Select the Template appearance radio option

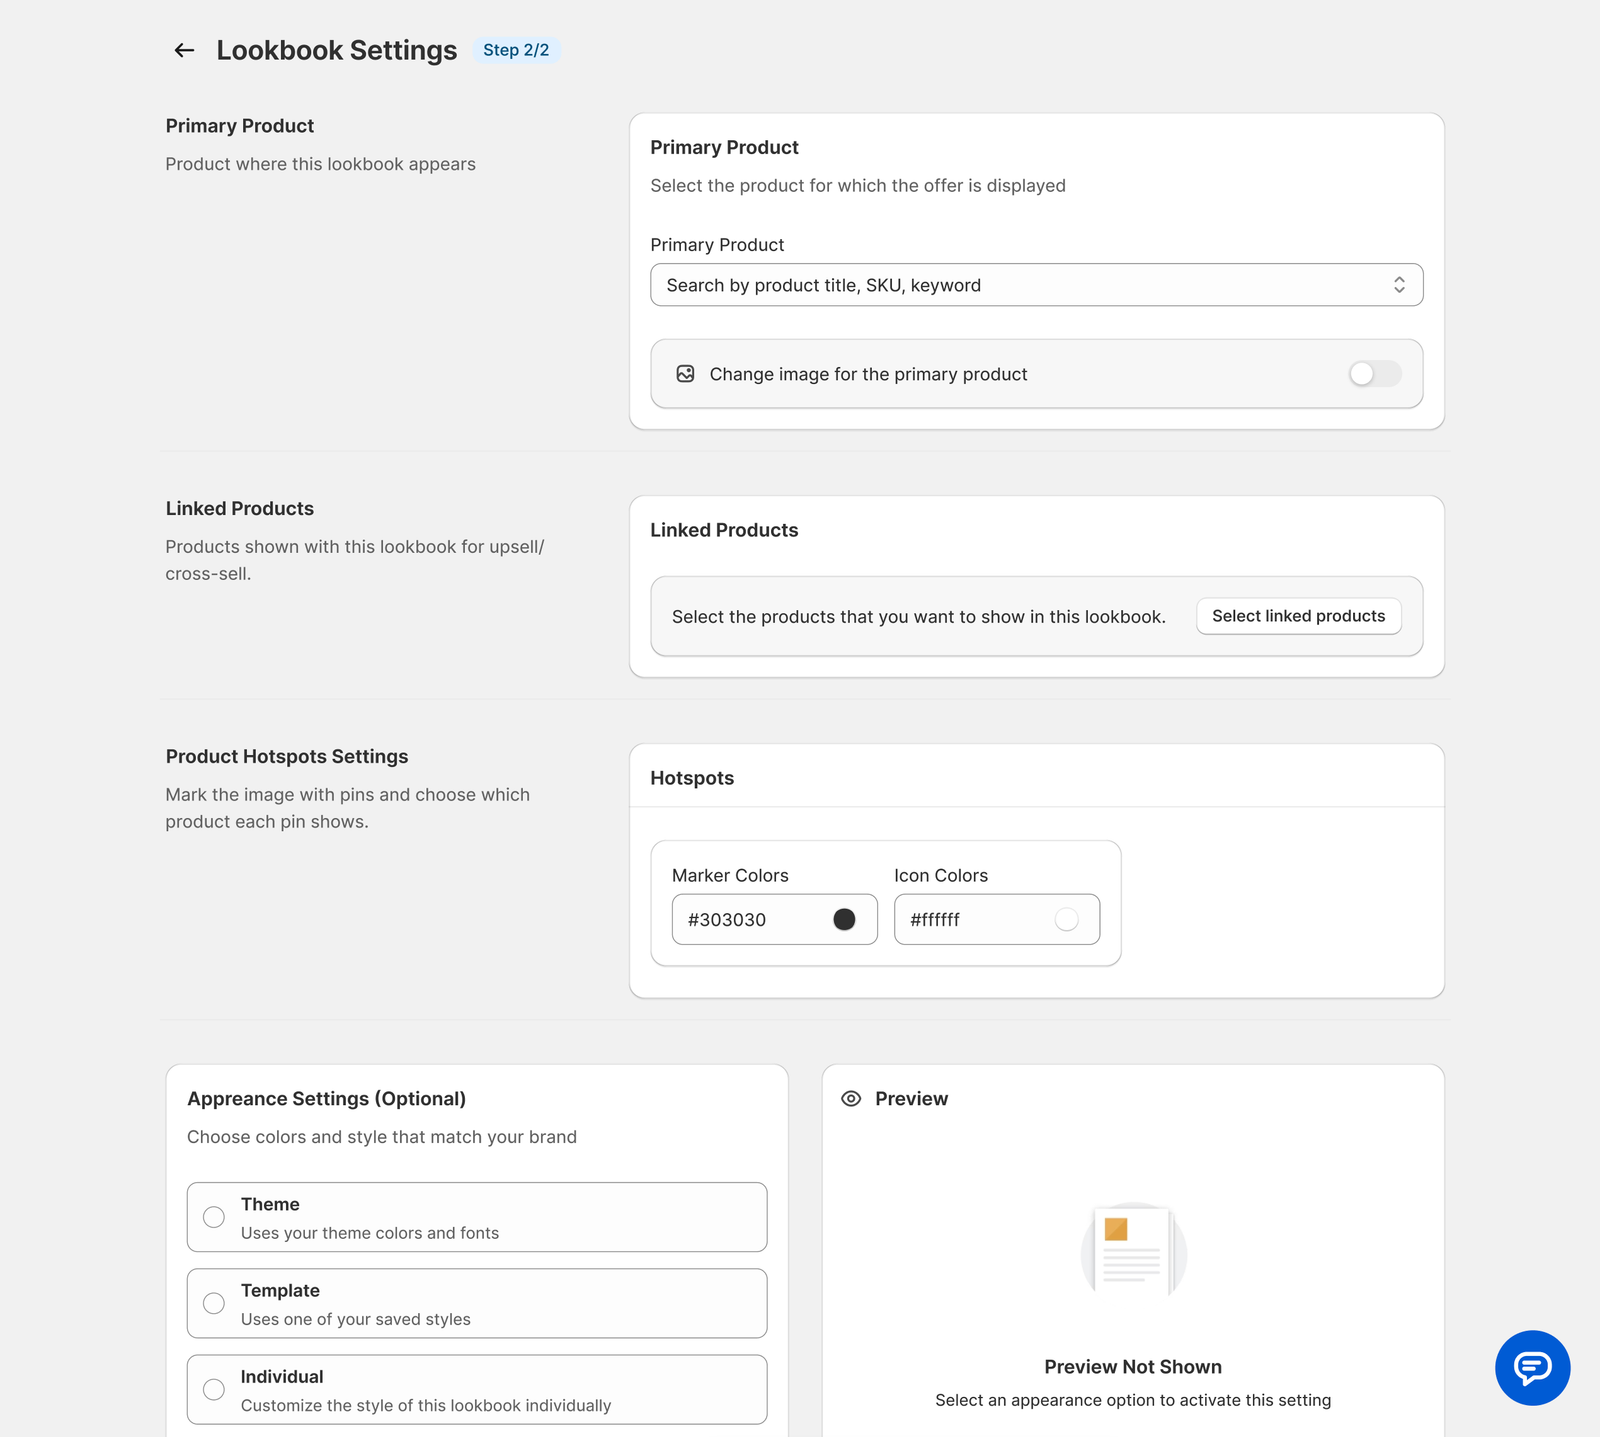(214, 1303)
